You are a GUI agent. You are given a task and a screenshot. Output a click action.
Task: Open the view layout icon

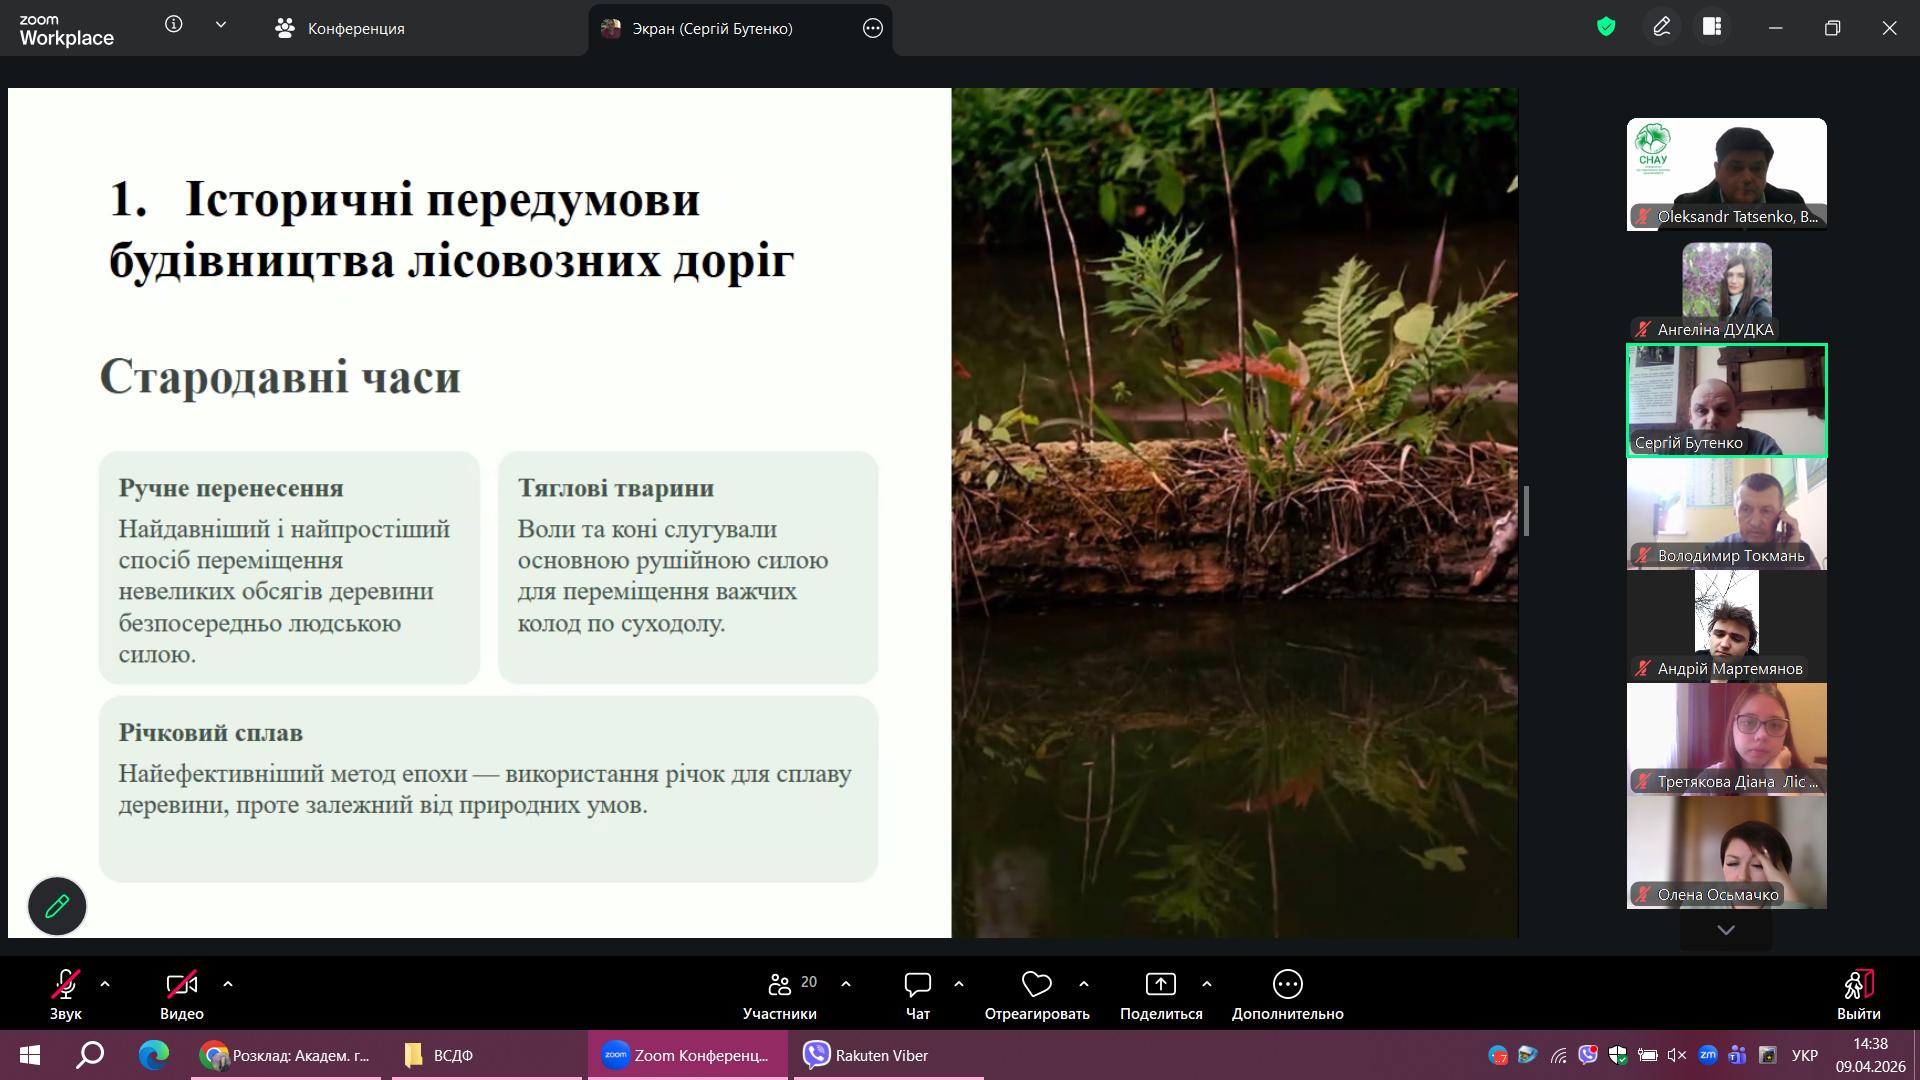[1712, 27]
